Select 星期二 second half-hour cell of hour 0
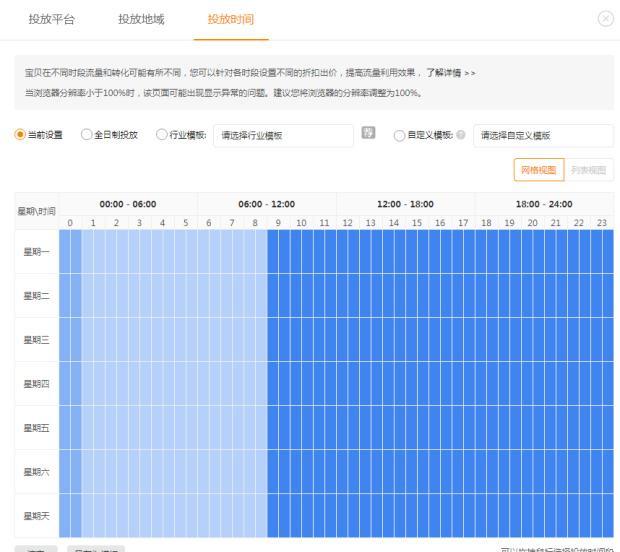Image resolution: width=620 pixels, height=552 pixels. 76,295
